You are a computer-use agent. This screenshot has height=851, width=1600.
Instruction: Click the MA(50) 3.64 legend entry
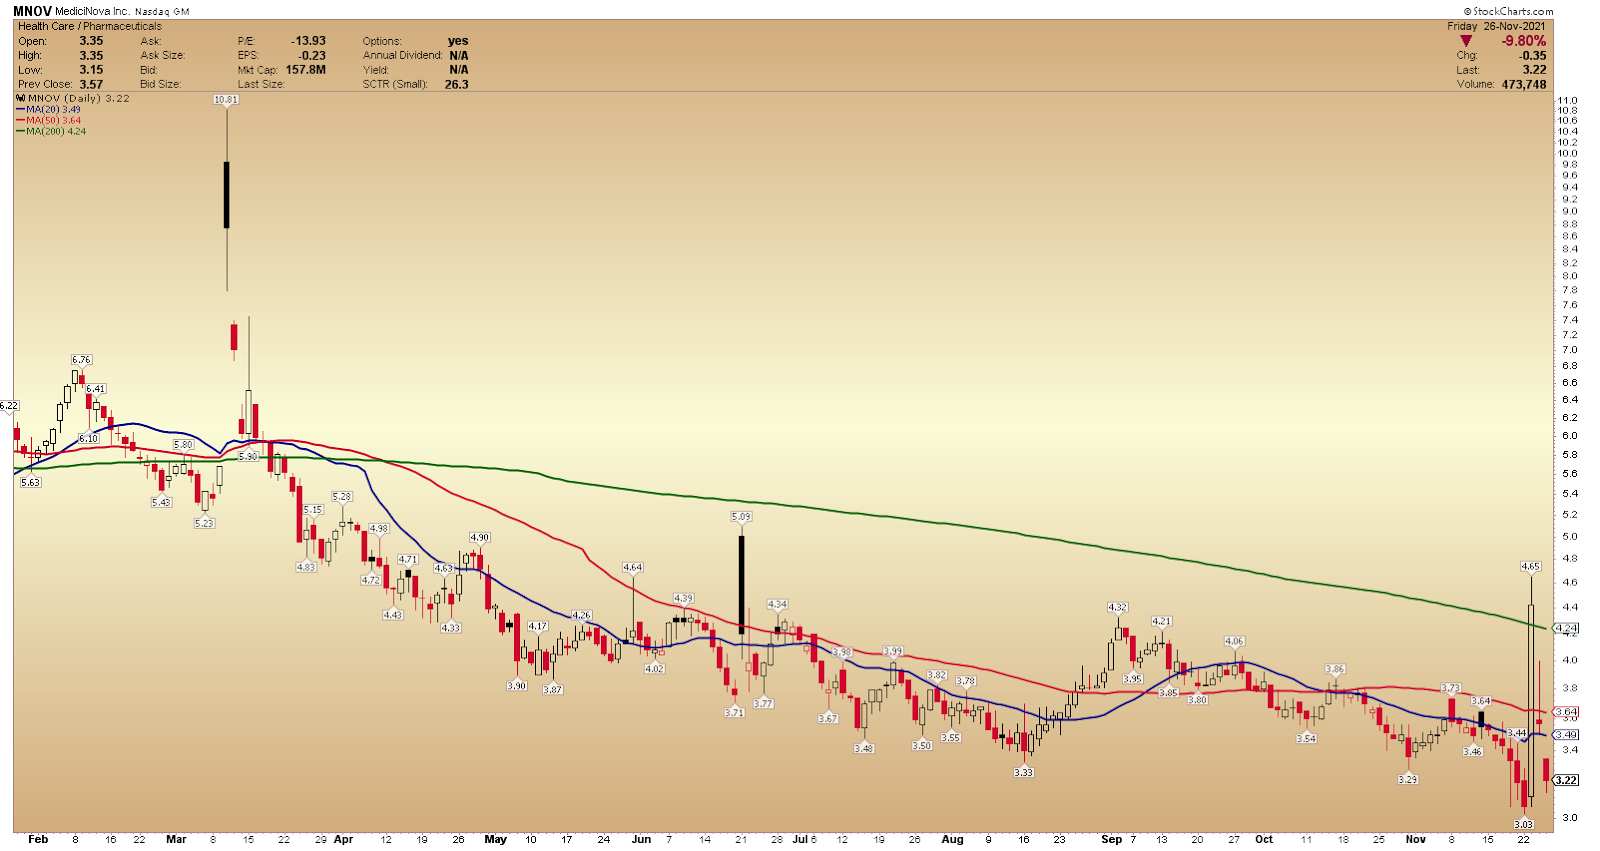pyautogui.click(x=48, y=120)
